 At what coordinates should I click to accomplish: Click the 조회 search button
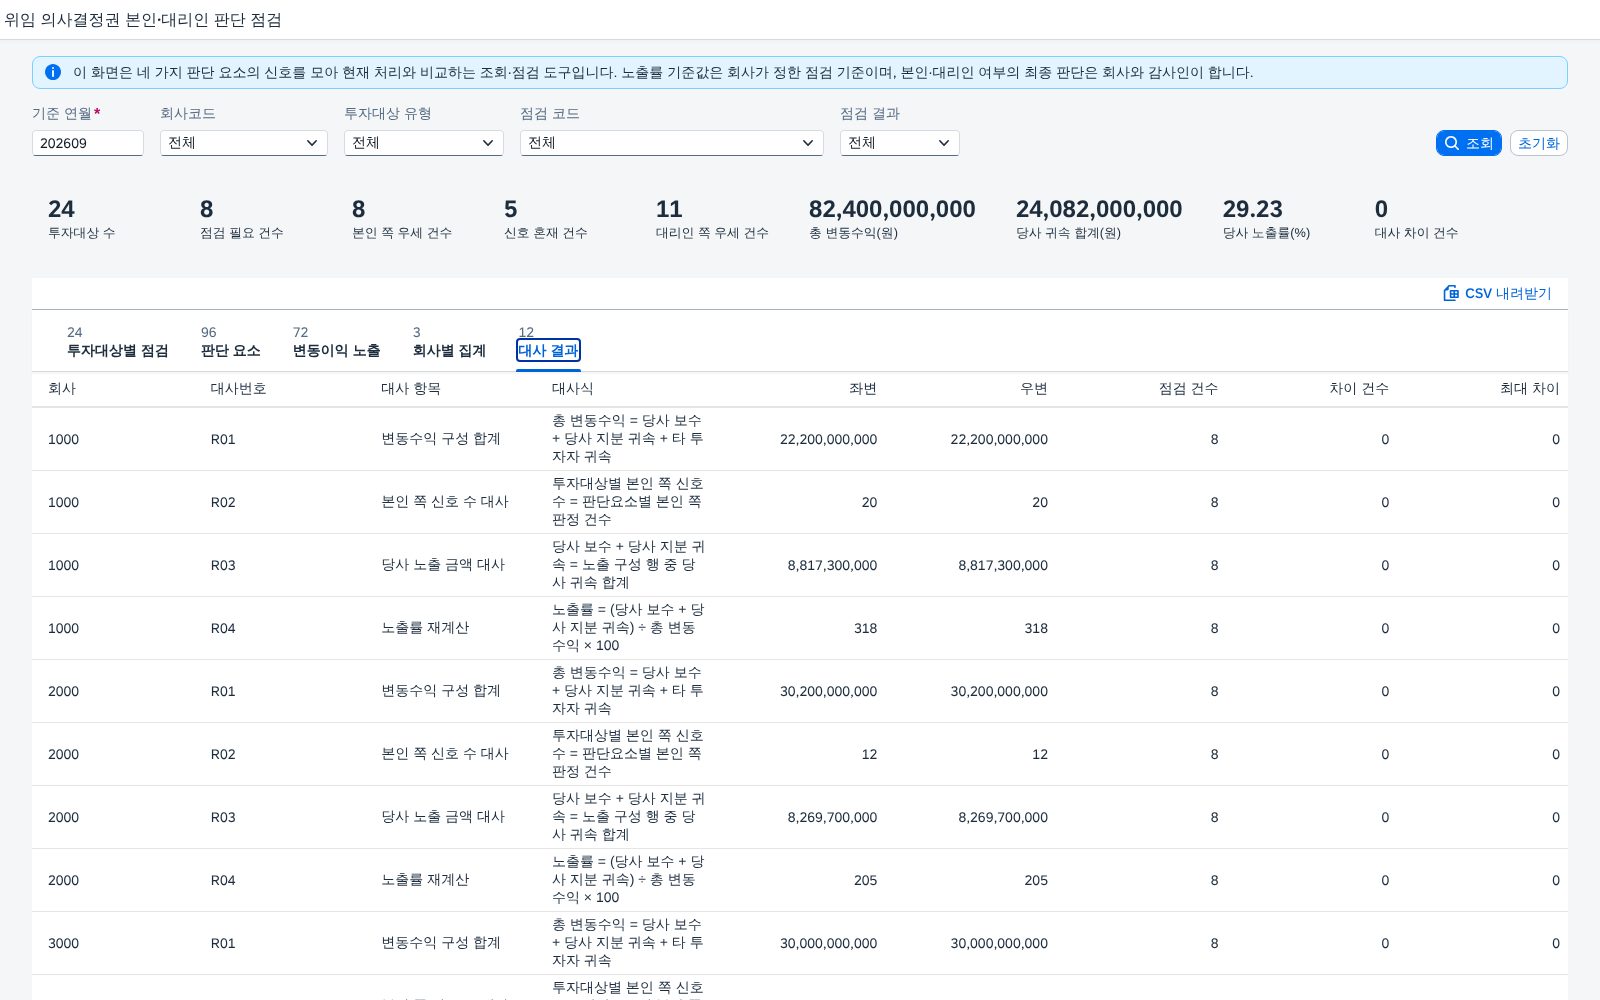(x=1468, y=143)
